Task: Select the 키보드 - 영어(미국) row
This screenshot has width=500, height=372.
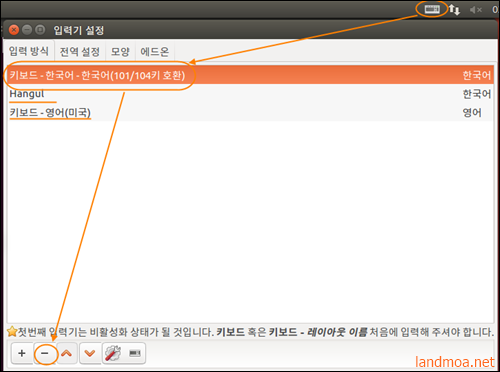Action: coord(250,113)
